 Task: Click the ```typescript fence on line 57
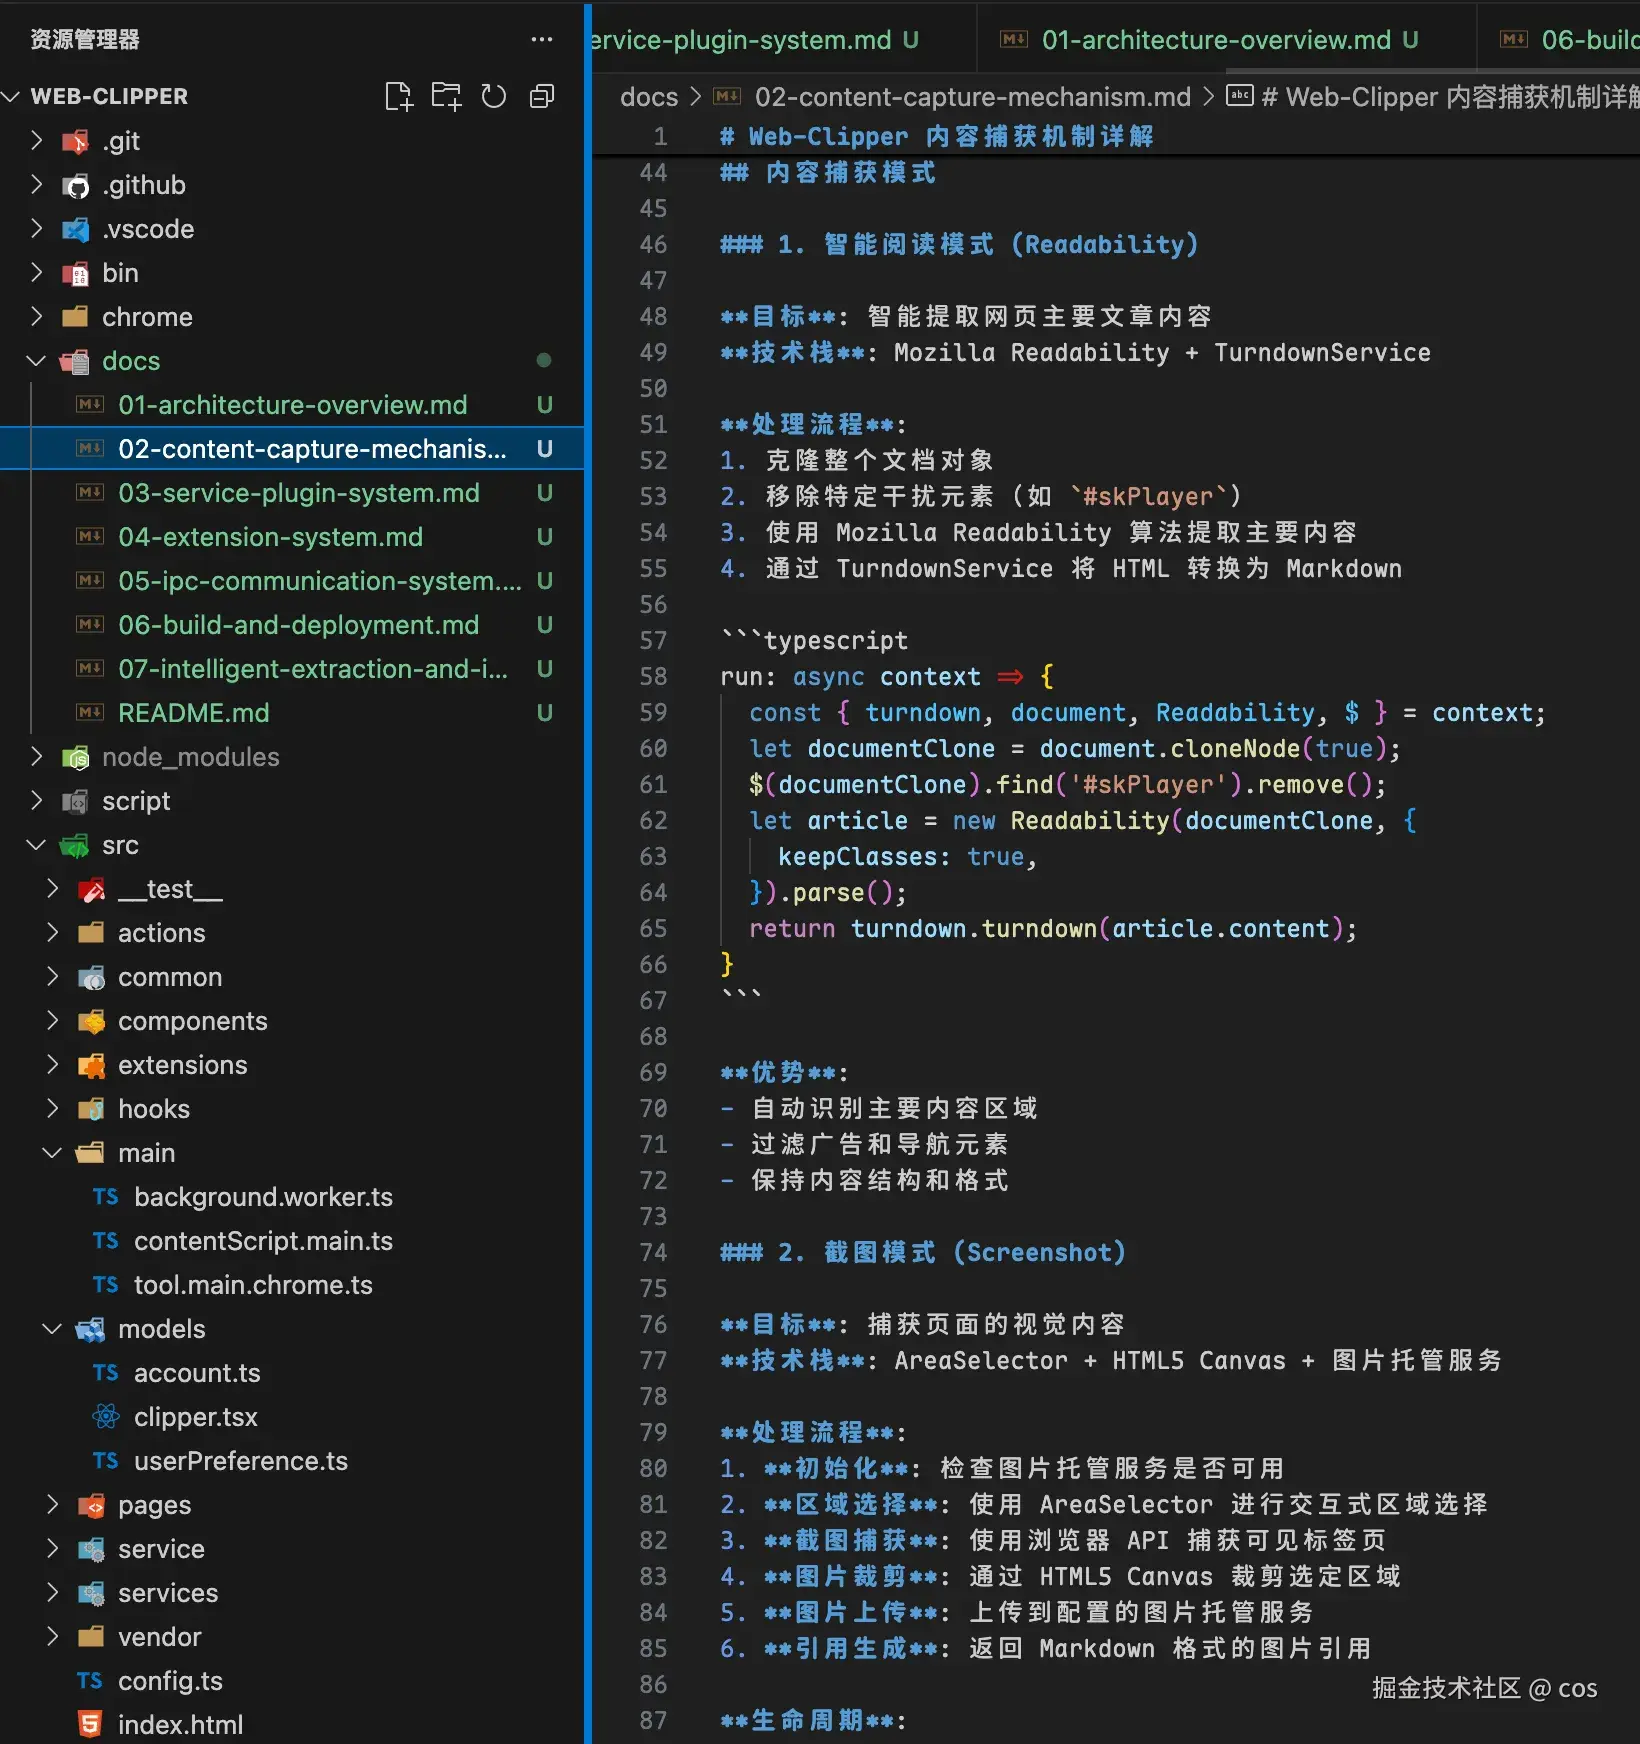point(814,641)
